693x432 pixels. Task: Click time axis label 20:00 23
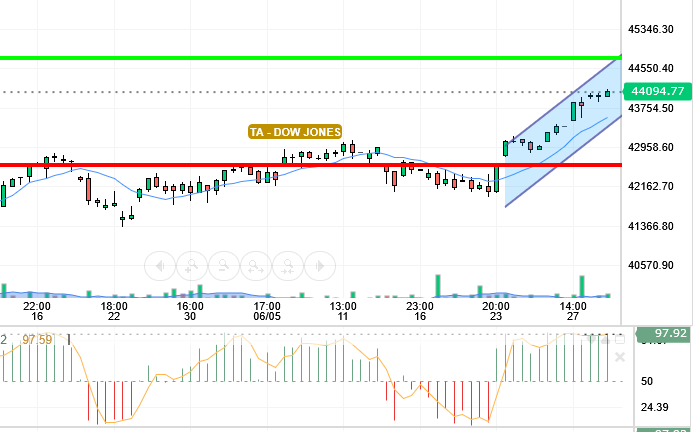496,311
